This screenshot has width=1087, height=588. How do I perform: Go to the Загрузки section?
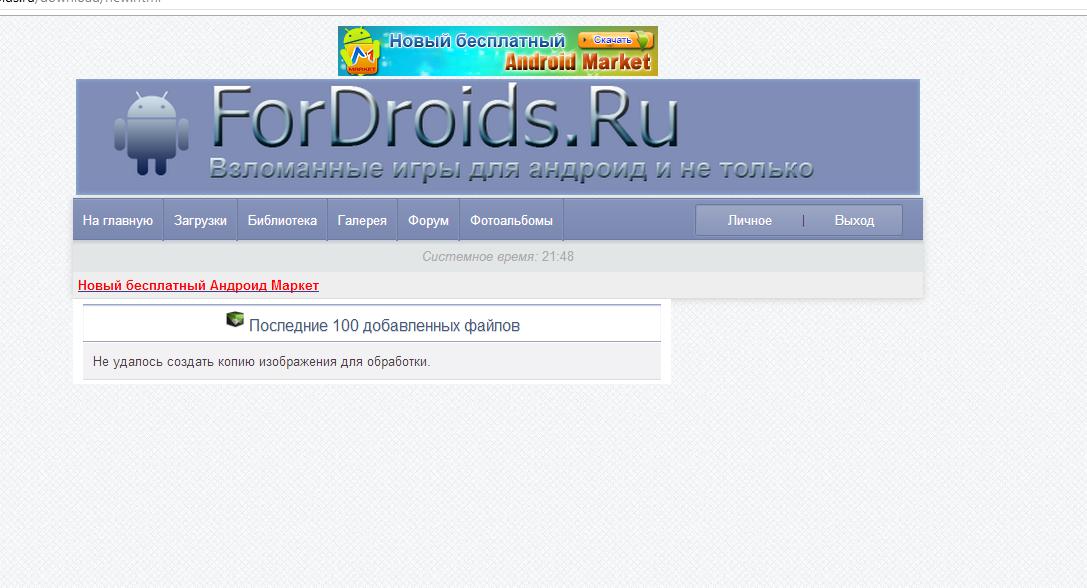pyautogui.click(x=200, y=220)
